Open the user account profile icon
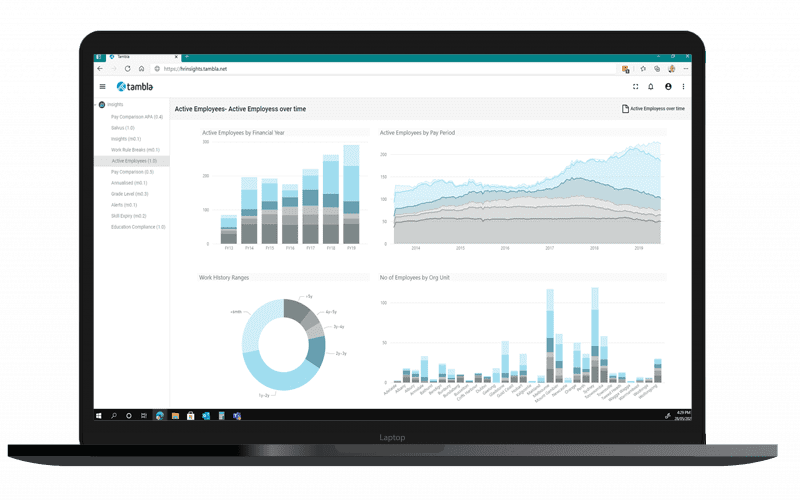The height and width of the screenshot is (500, 800). (668, 87)
